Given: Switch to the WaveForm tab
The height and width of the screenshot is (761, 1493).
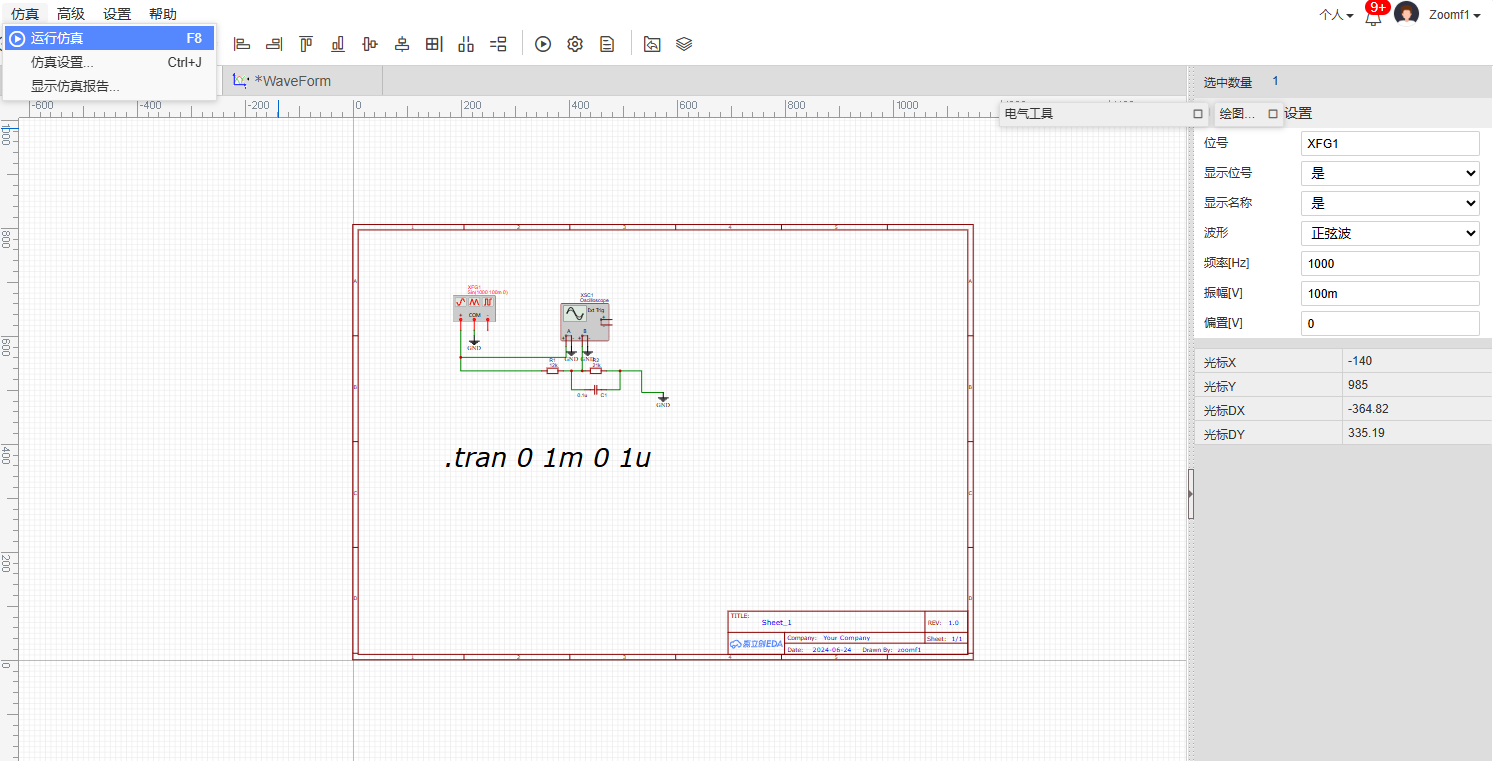Looking at the screenshot, I should [x=291, y=81].
